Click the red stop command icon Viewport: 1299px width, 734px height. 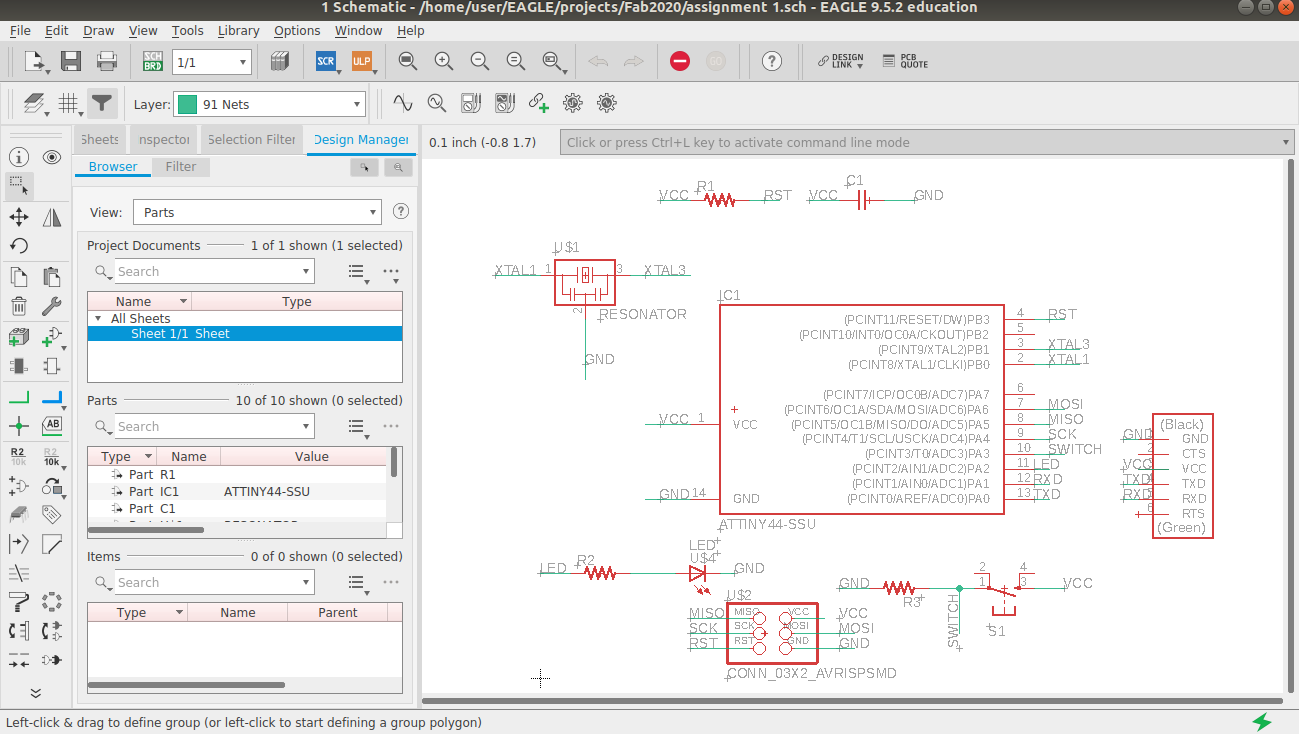[x=680, y=61]
